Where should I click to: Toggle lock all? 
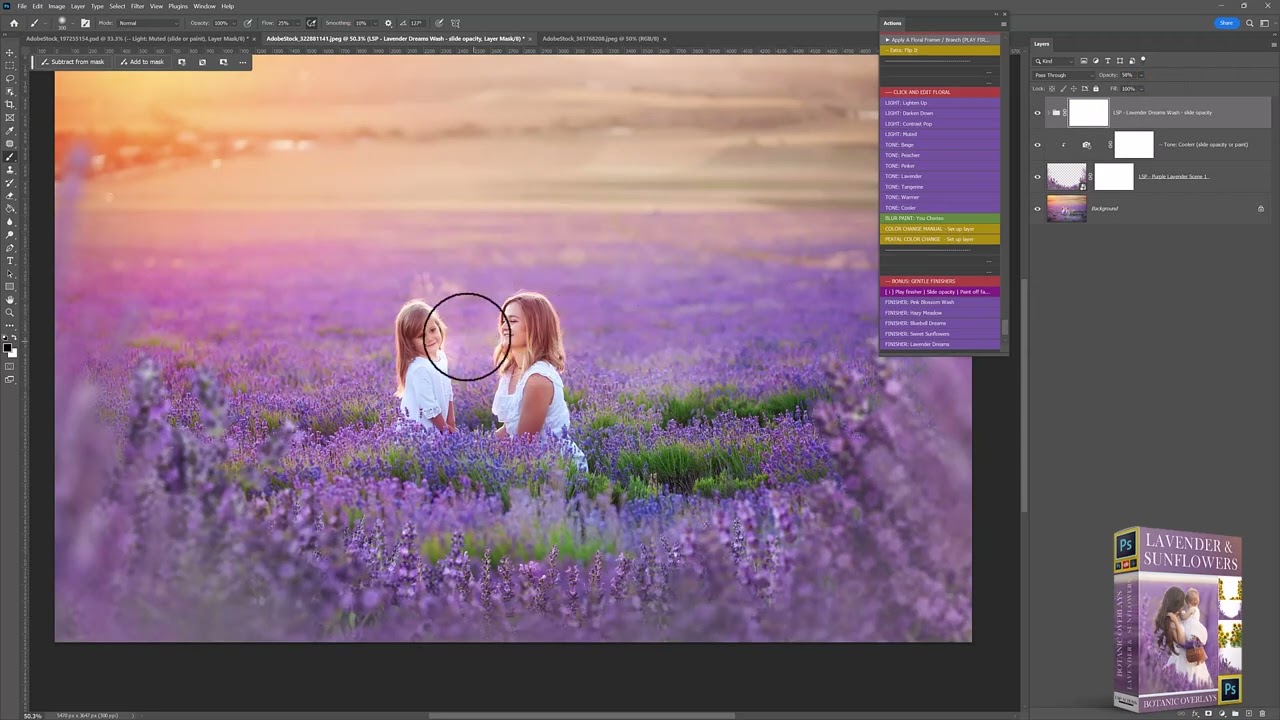1095,89
